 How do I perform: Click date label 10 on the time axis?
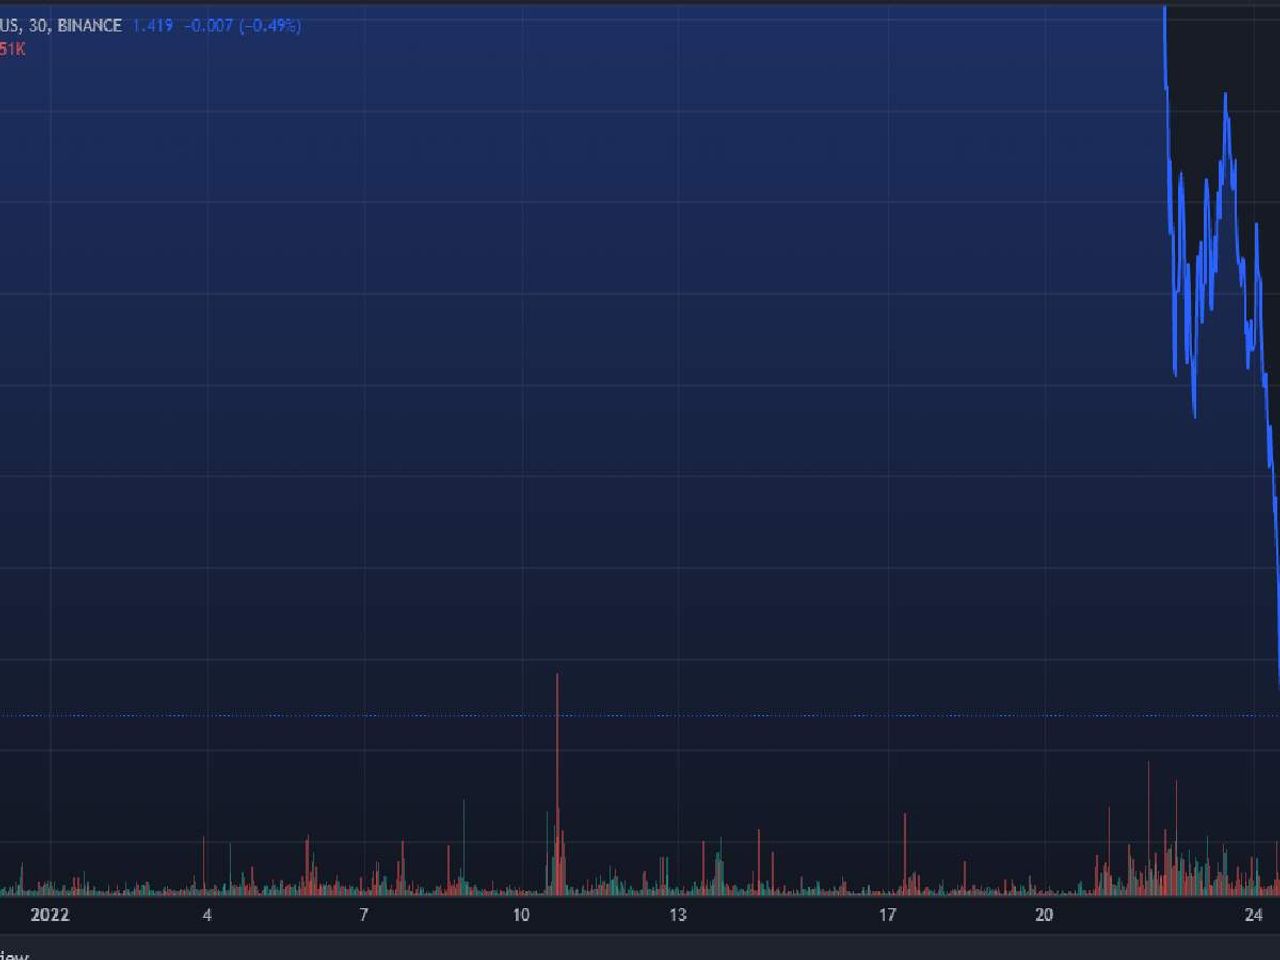click(521, 914)
